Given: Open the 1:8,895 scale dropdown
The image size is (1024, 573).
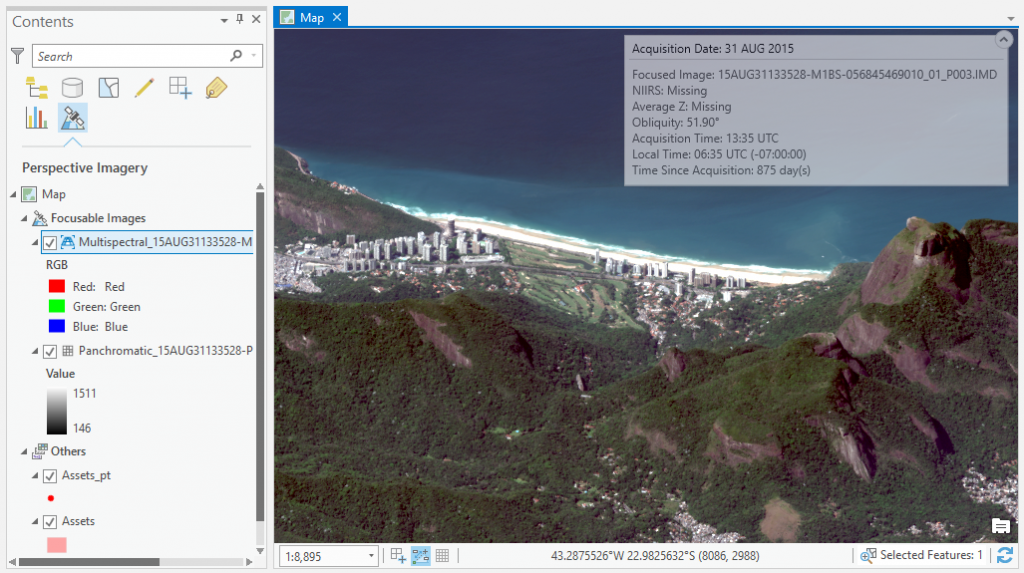Looking at the screenshot, I should 371,556.
